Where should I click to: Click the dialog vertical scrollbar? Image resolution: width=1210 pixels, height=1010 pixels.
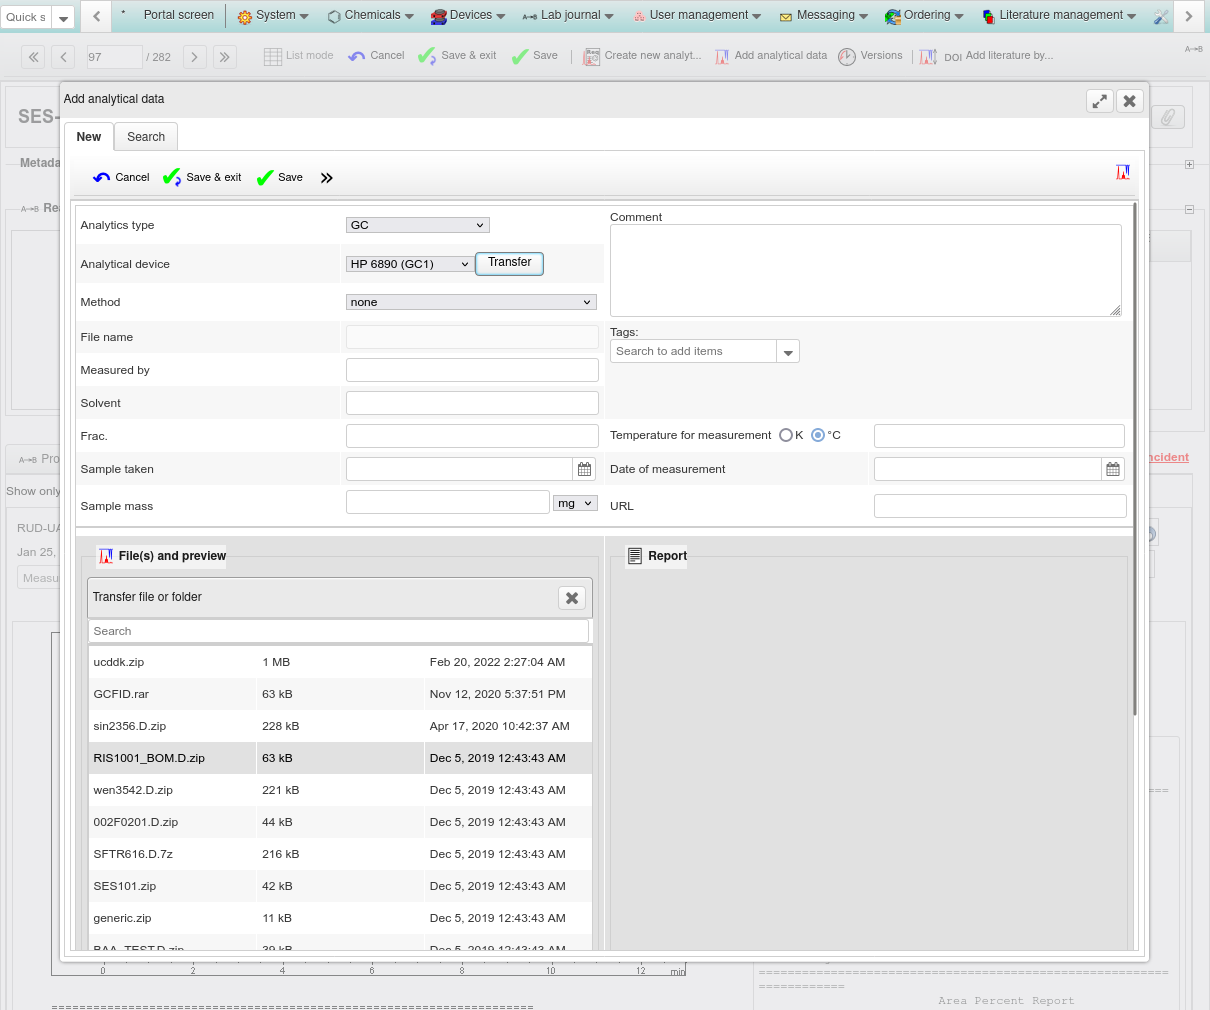click(1135, 460)
